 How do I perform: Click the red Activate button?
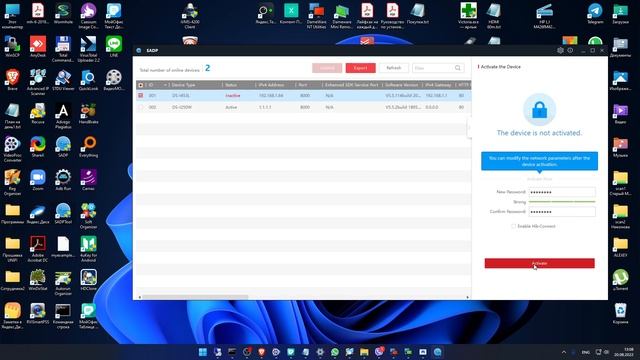[x=539, y=263]
